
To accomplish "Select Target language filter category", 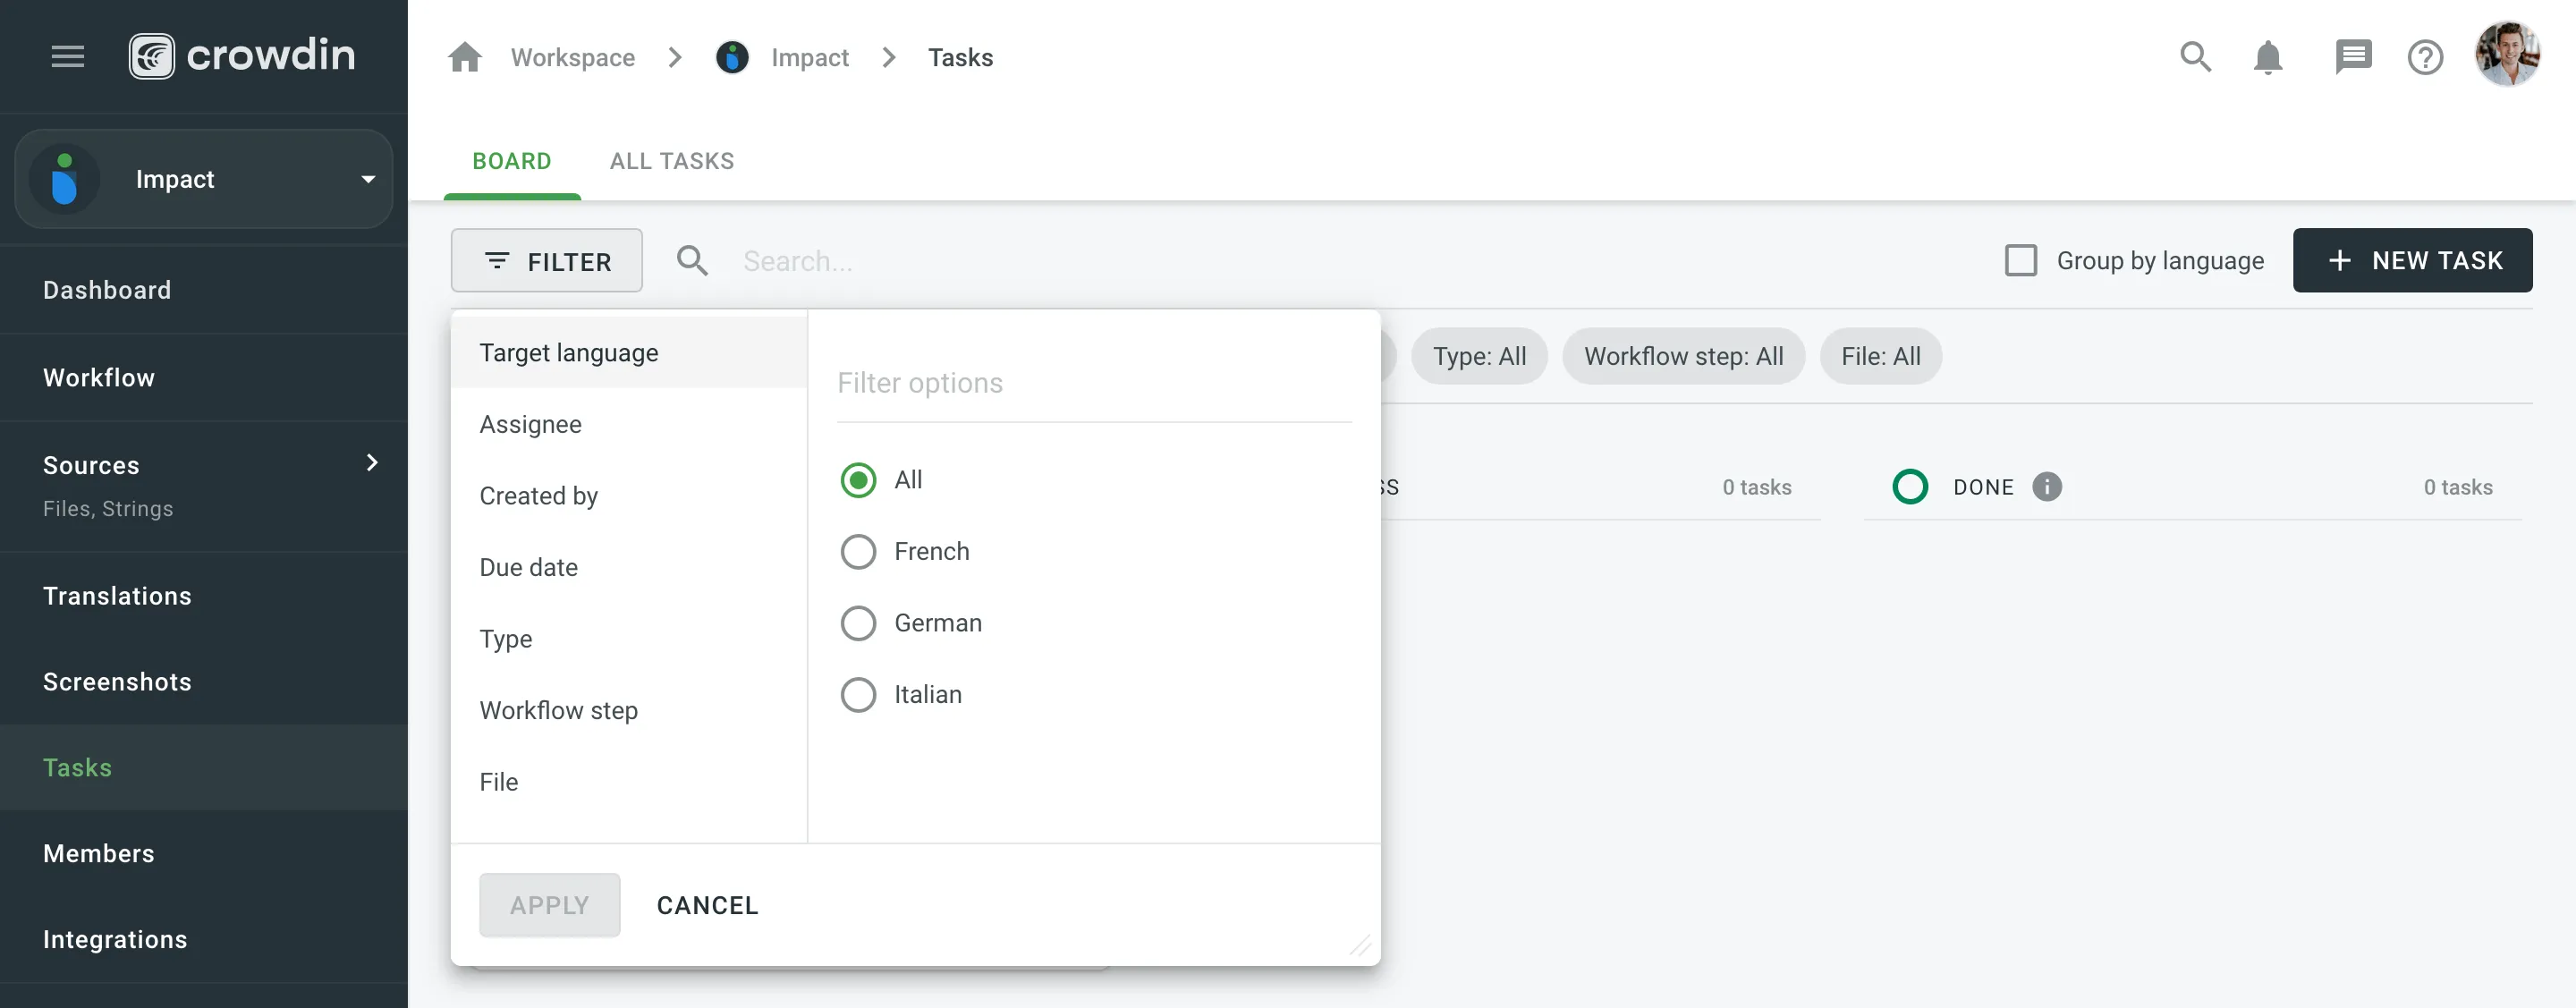I will pyautogui.click(x=629, y=353).
